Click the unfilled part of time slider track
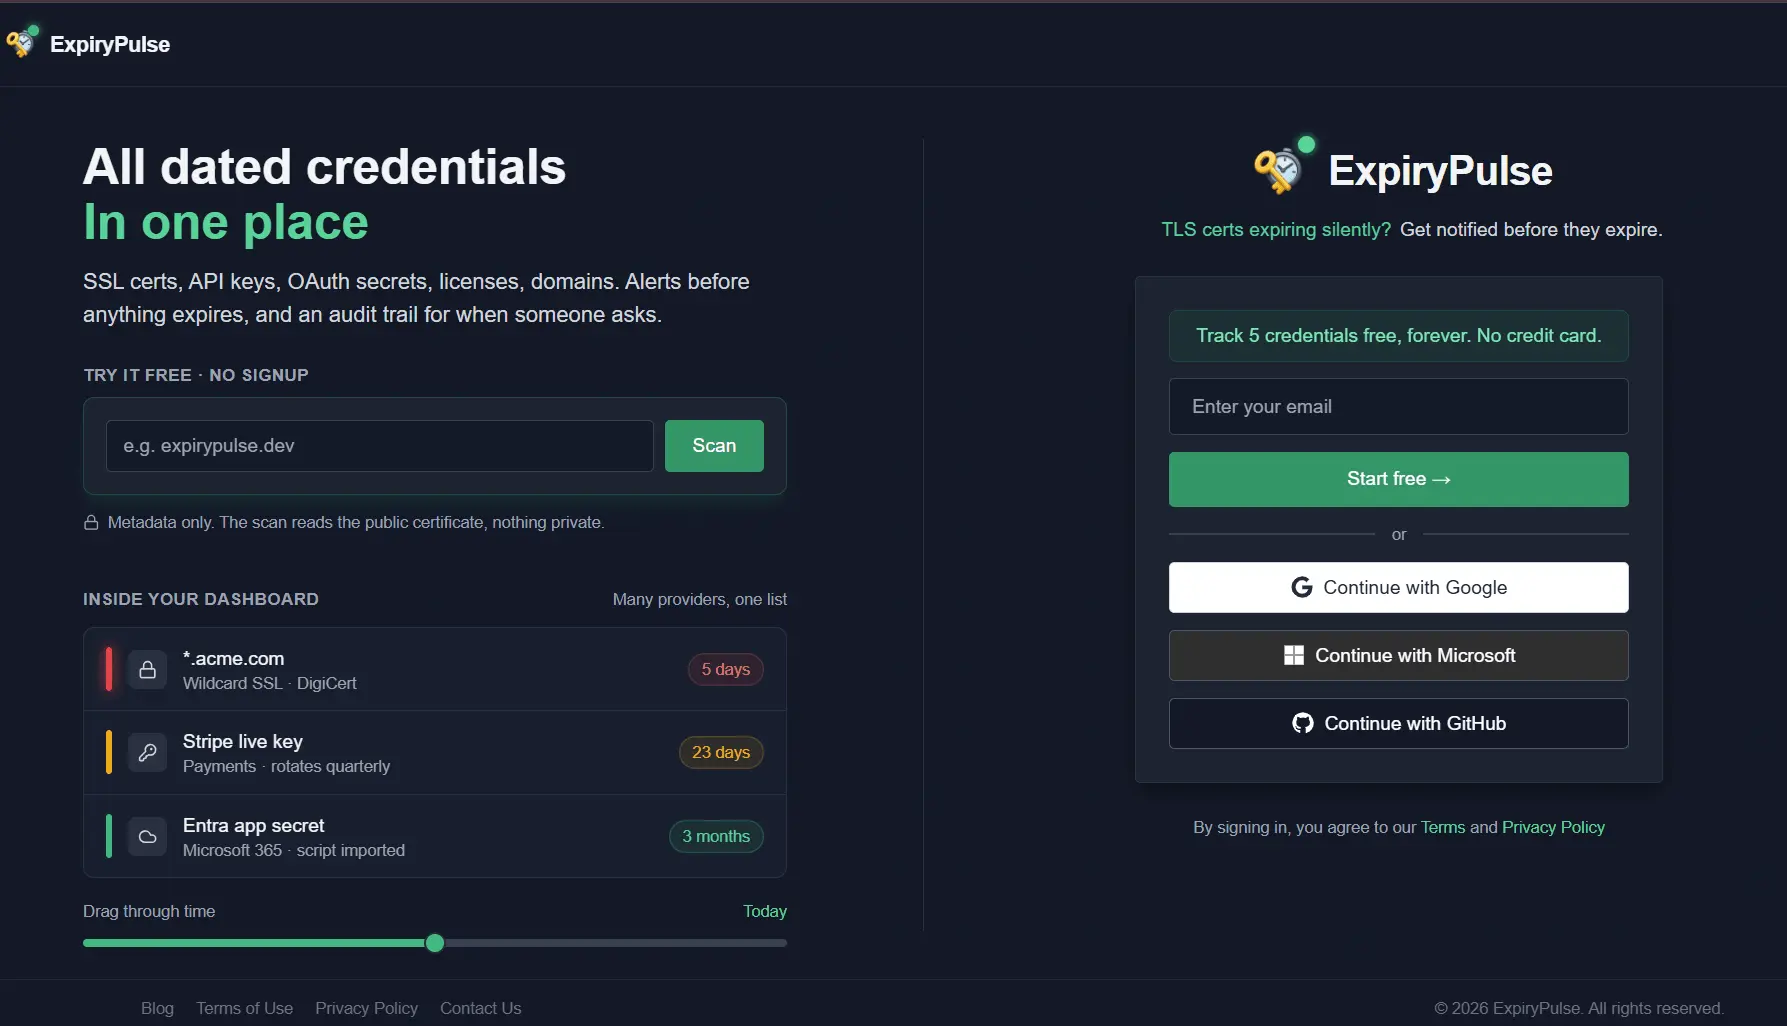 click(615, 943)
